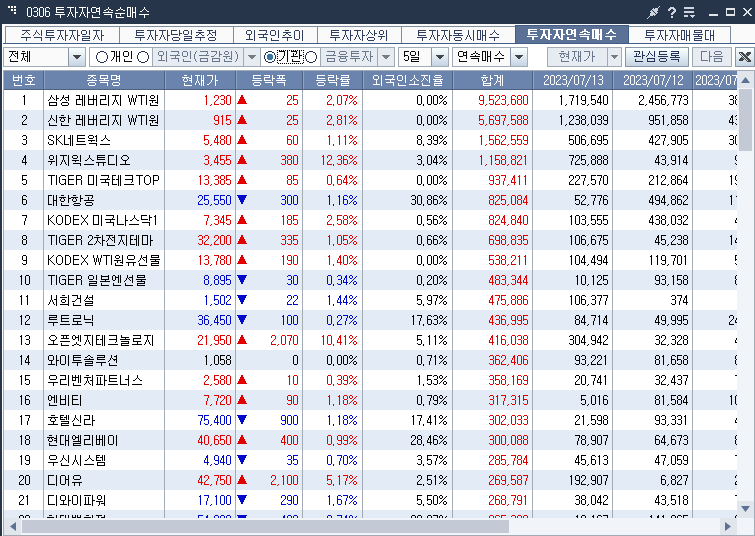Select KODEX 미국나스닥1 row name
Screen dimensions: 755x536
(102, 221)
